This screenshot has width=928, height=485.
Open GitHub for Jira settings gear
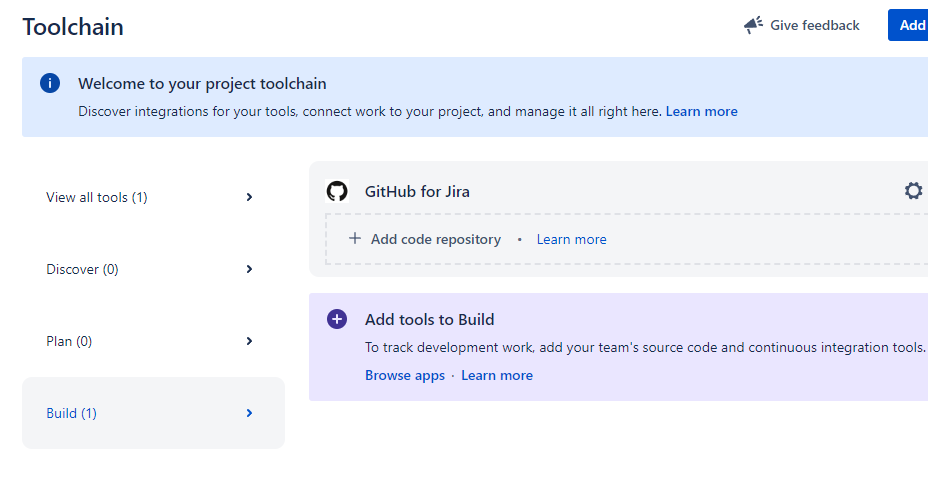click(913, 191)
